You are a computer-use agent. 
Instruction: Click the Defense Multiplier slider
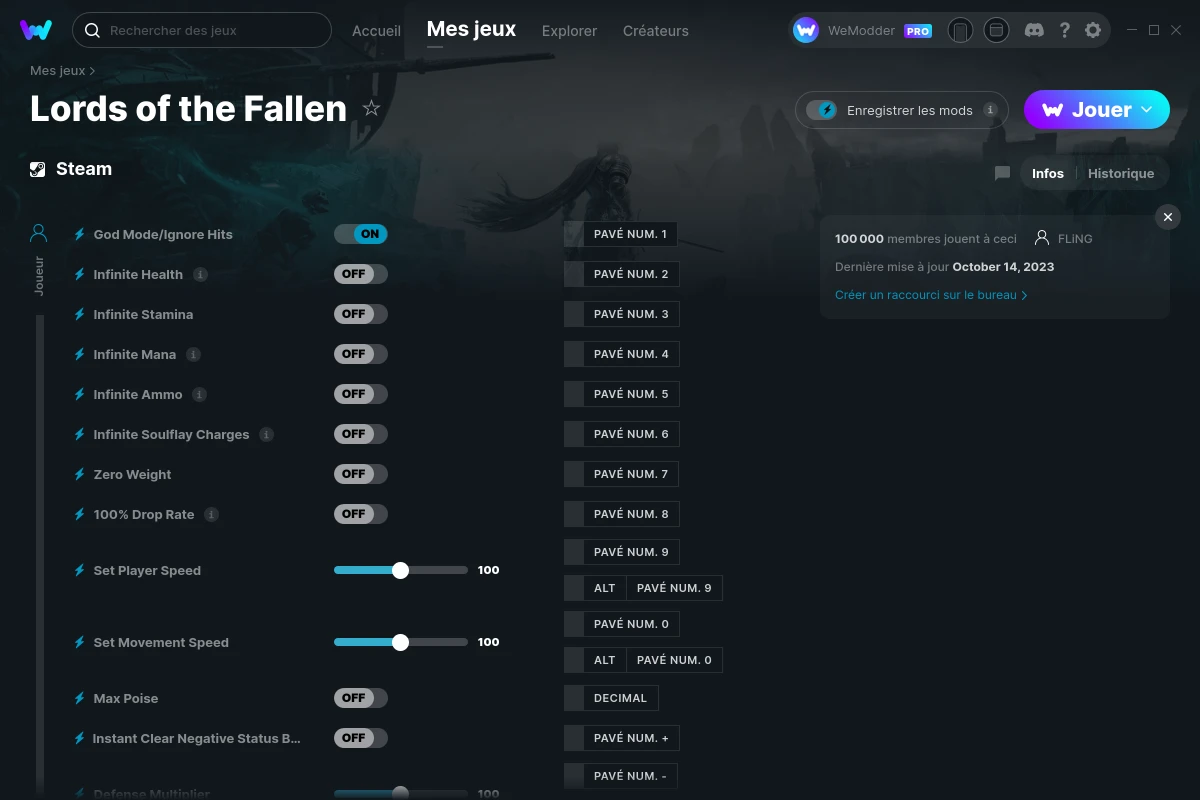point(401,793)
